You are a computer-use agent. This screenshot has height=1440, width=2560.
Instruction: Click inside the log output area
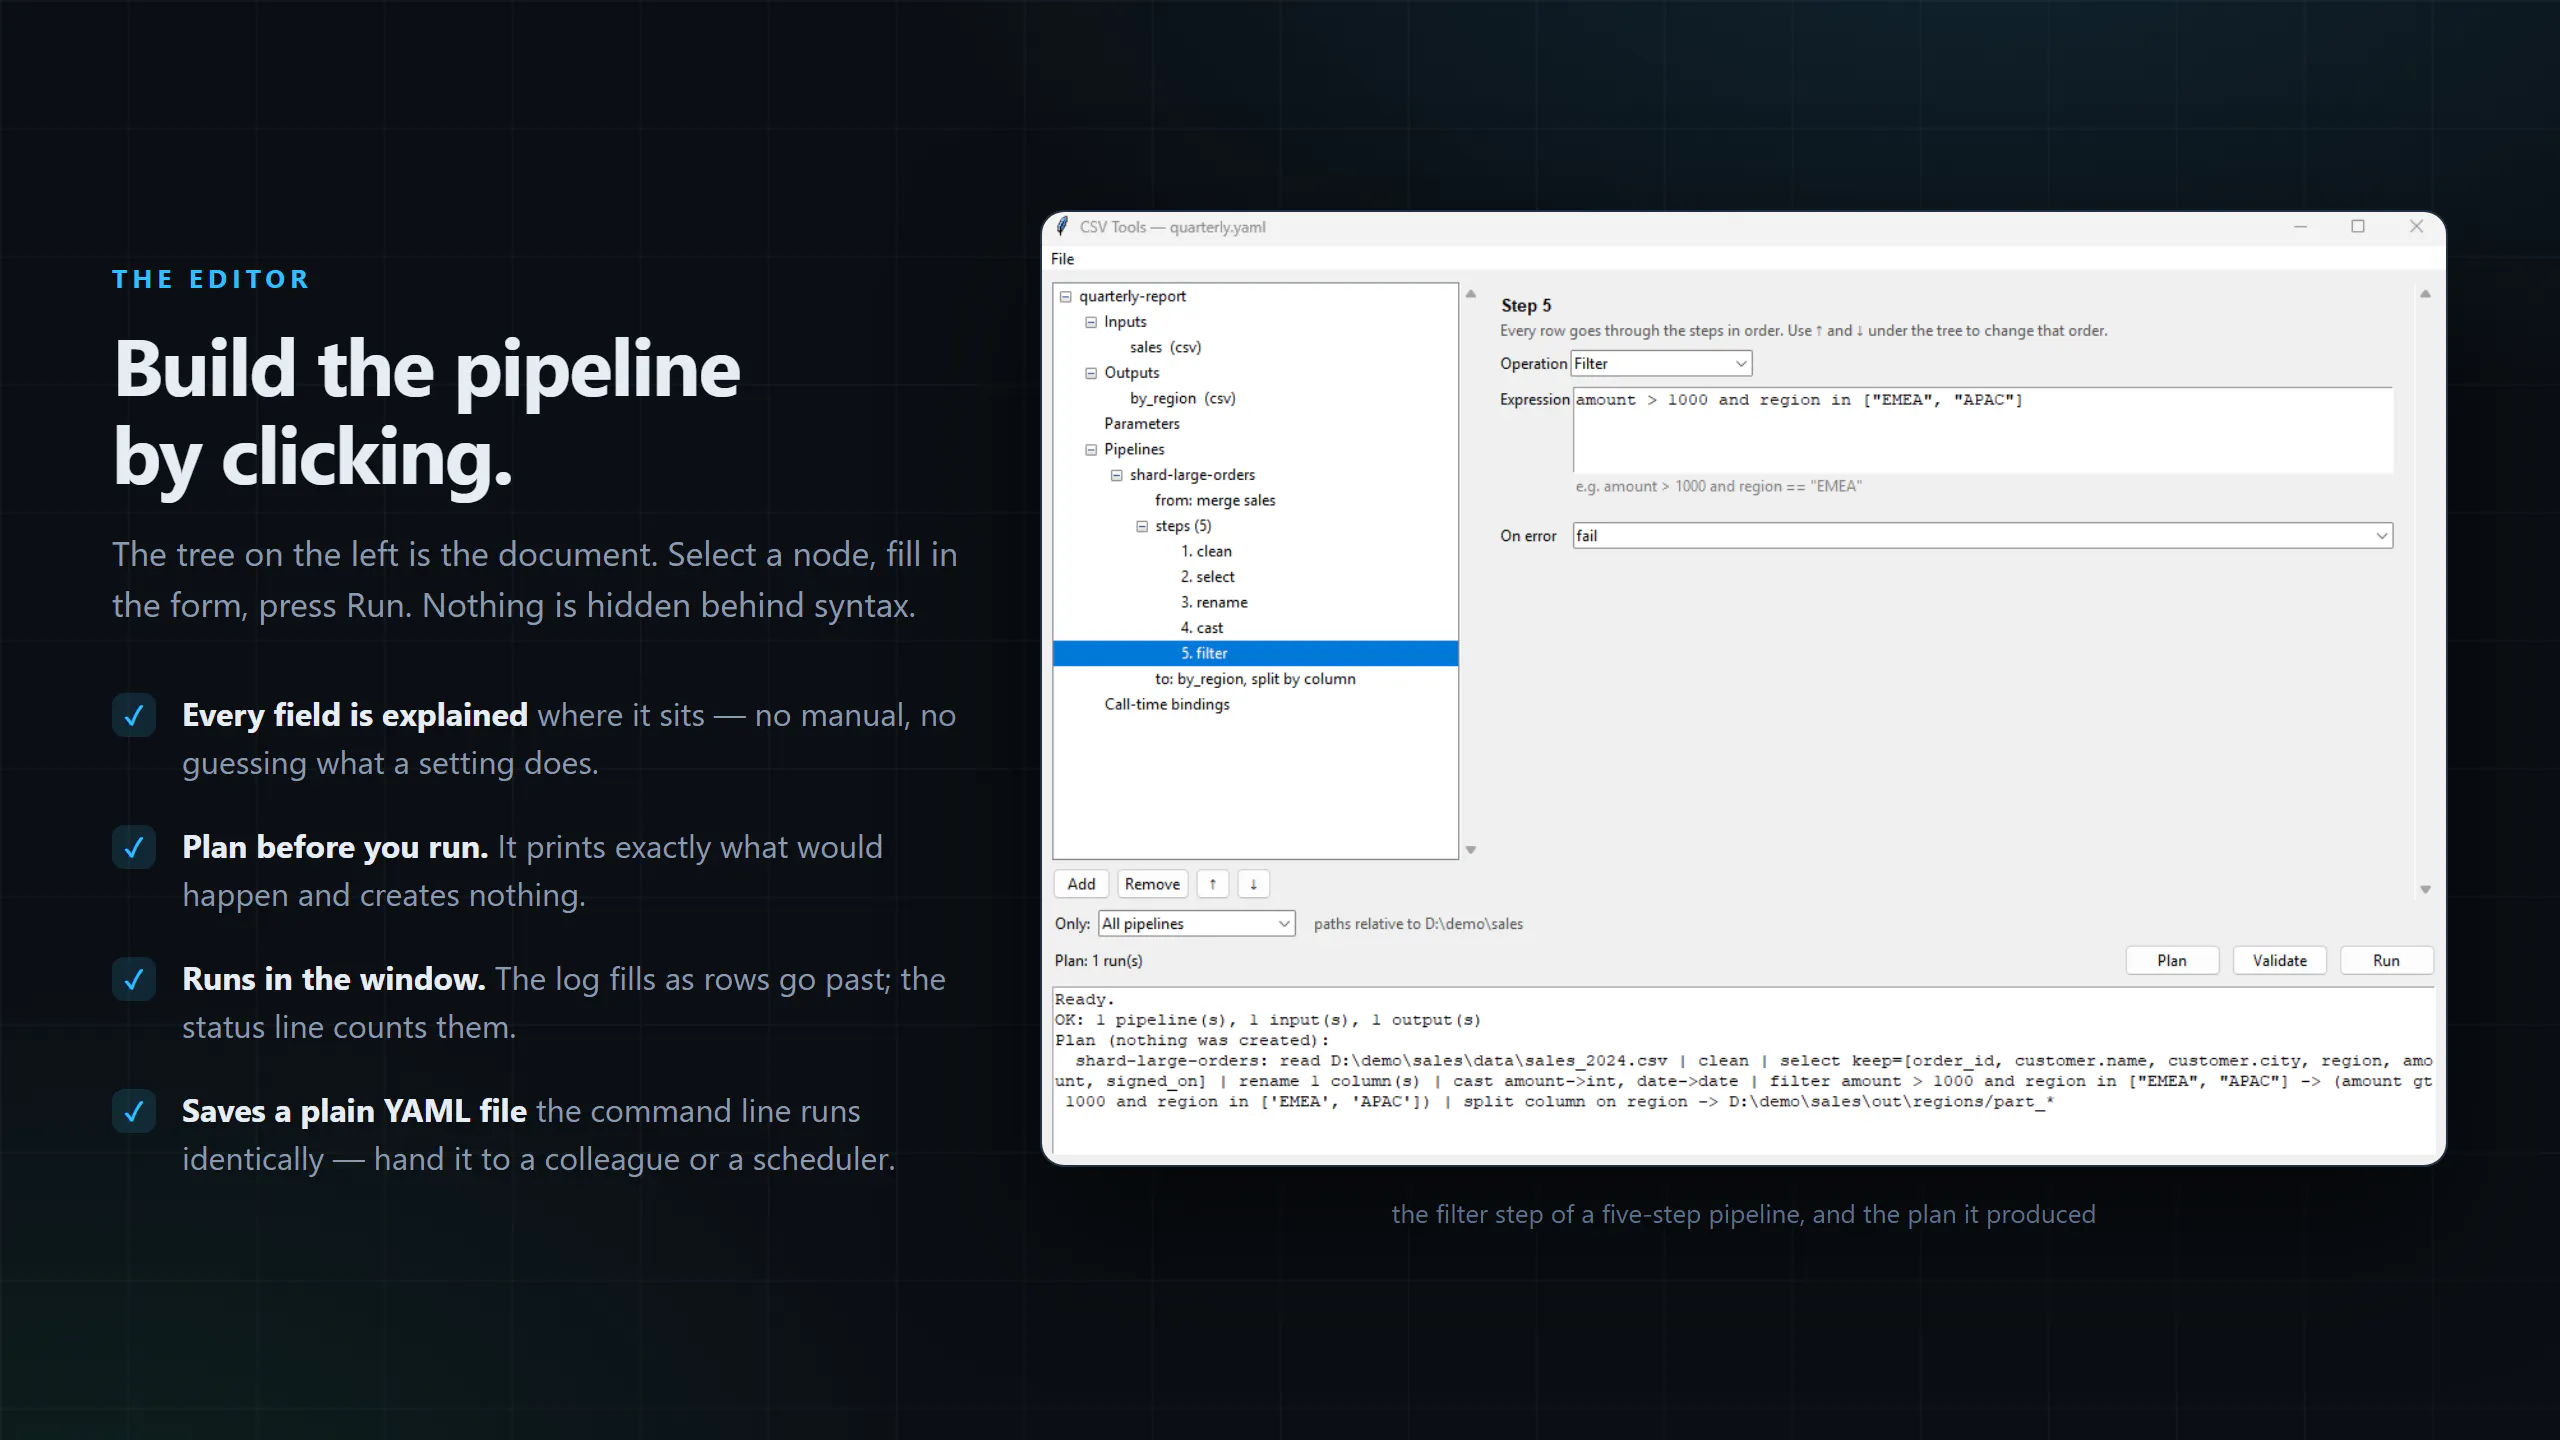click(1743, 1070)
